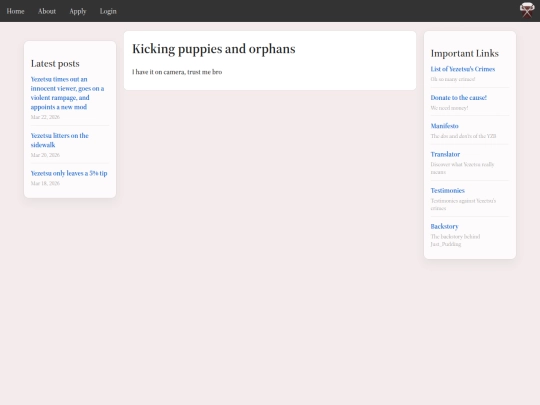This screenshot has height=405, width=540.
Task: Click the site logo icon in navbar
Action: [x=527, y=10]
